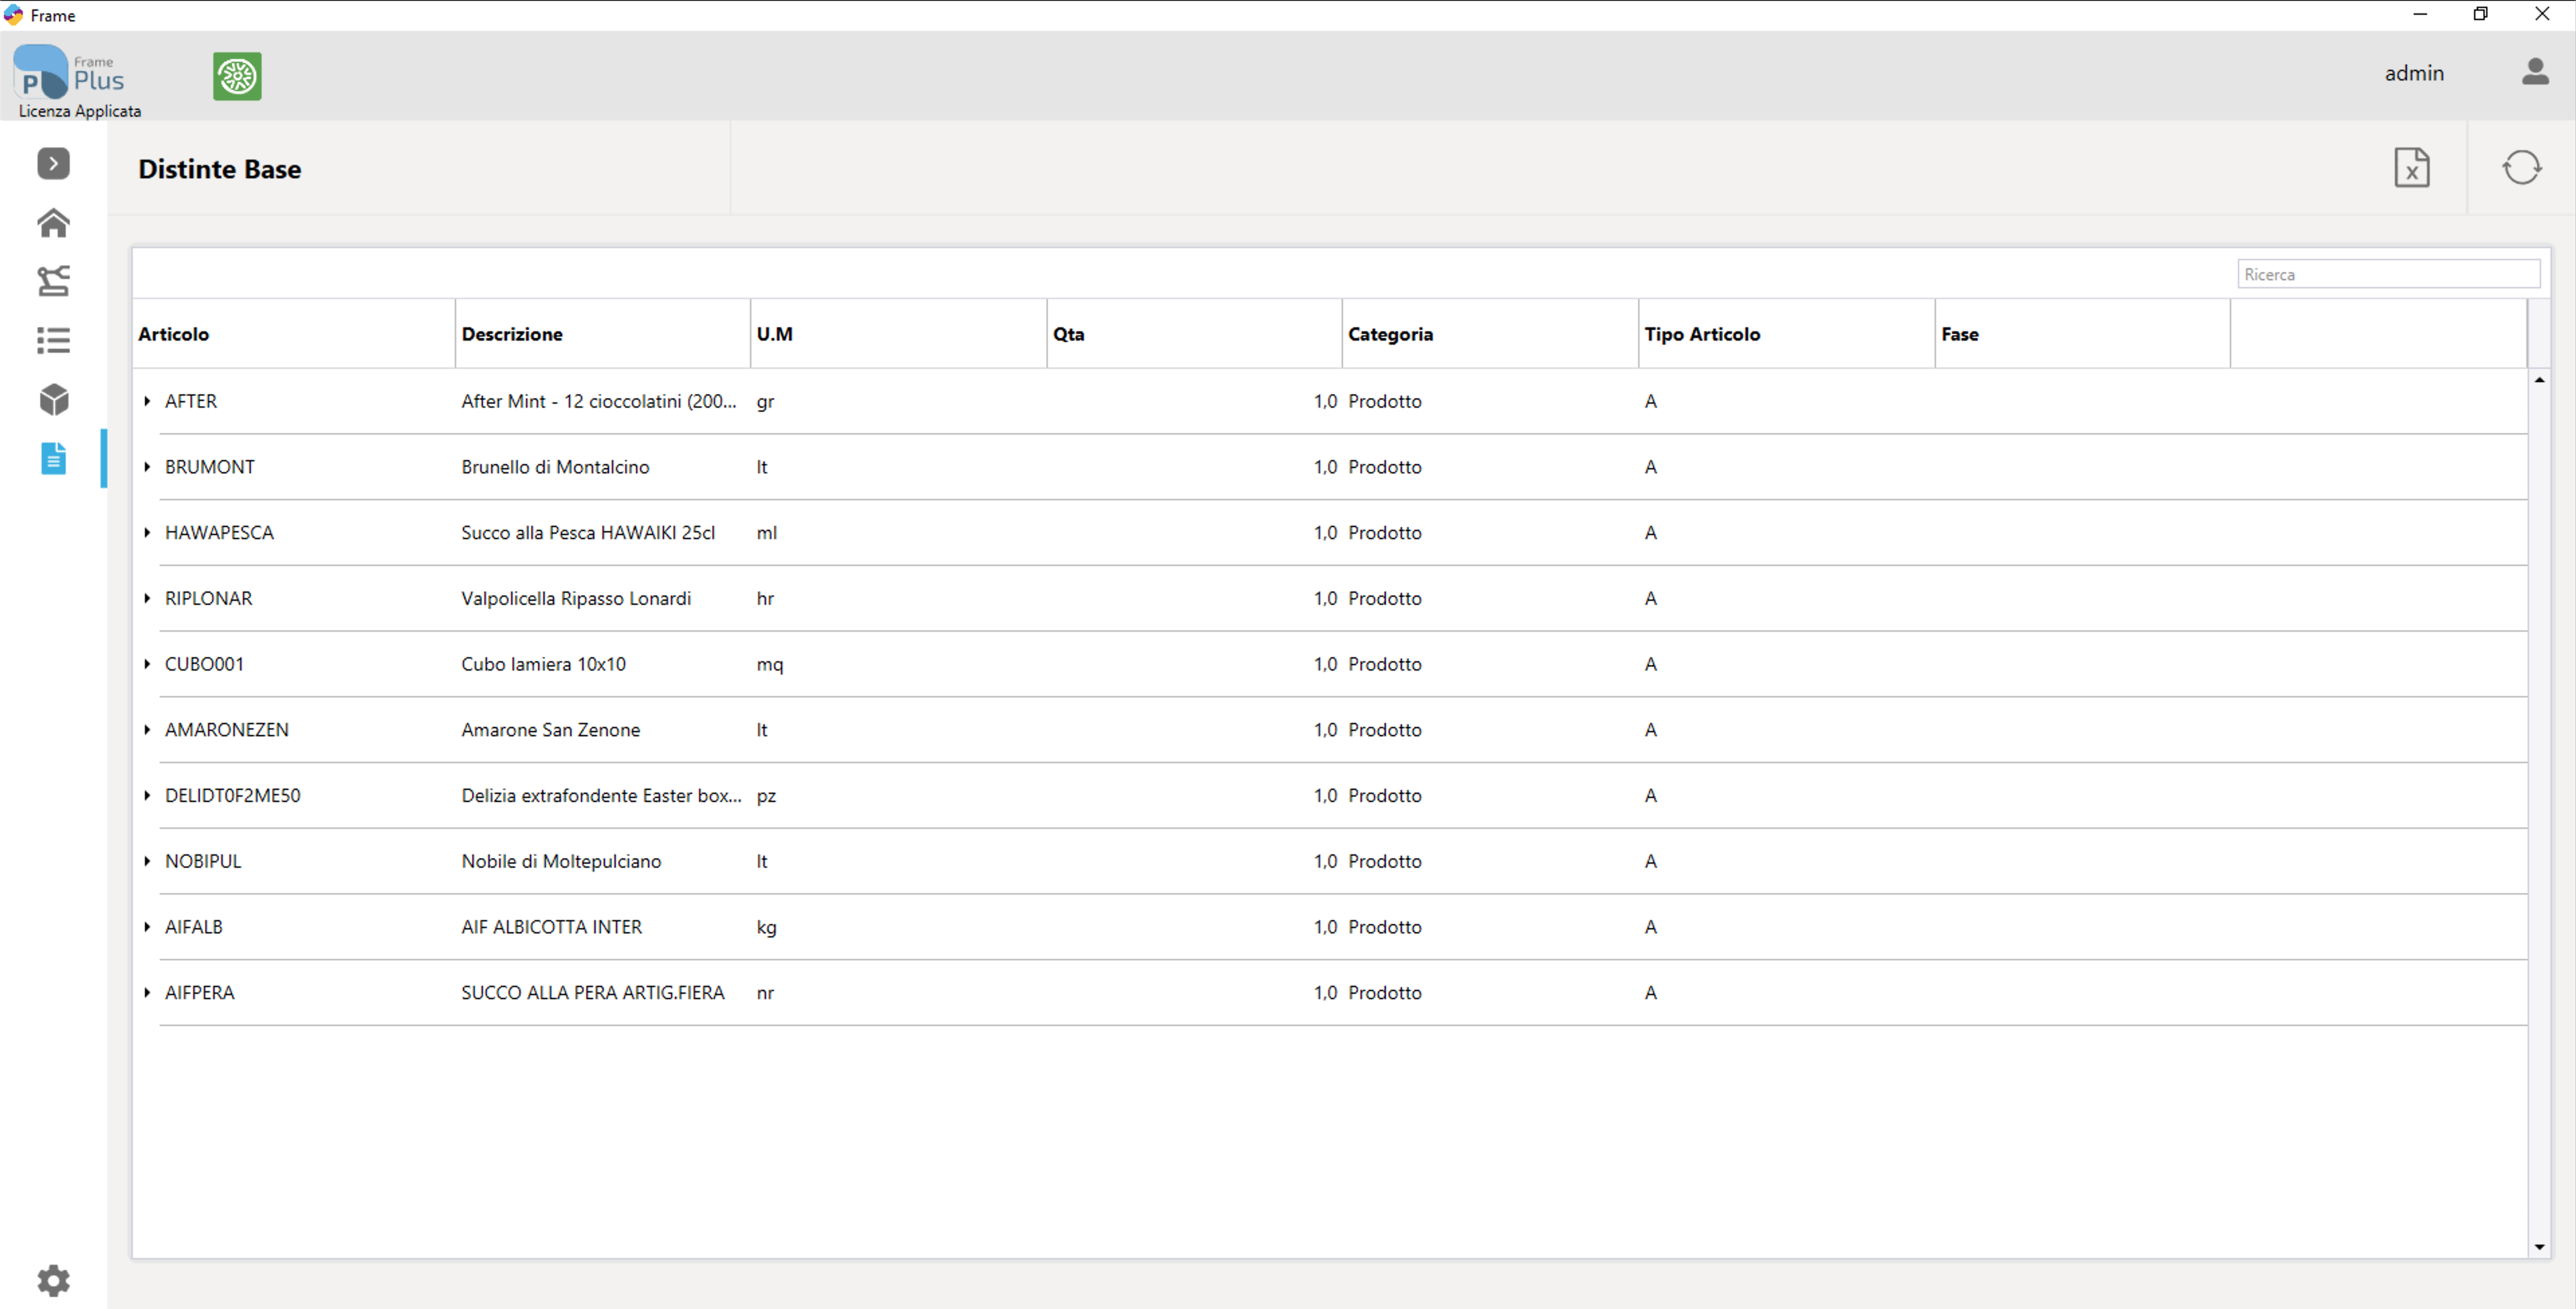Viewport: 2576px width, 1309px height.
Task: Open settings gear in the sidebar
Action: coord(53,1280)
